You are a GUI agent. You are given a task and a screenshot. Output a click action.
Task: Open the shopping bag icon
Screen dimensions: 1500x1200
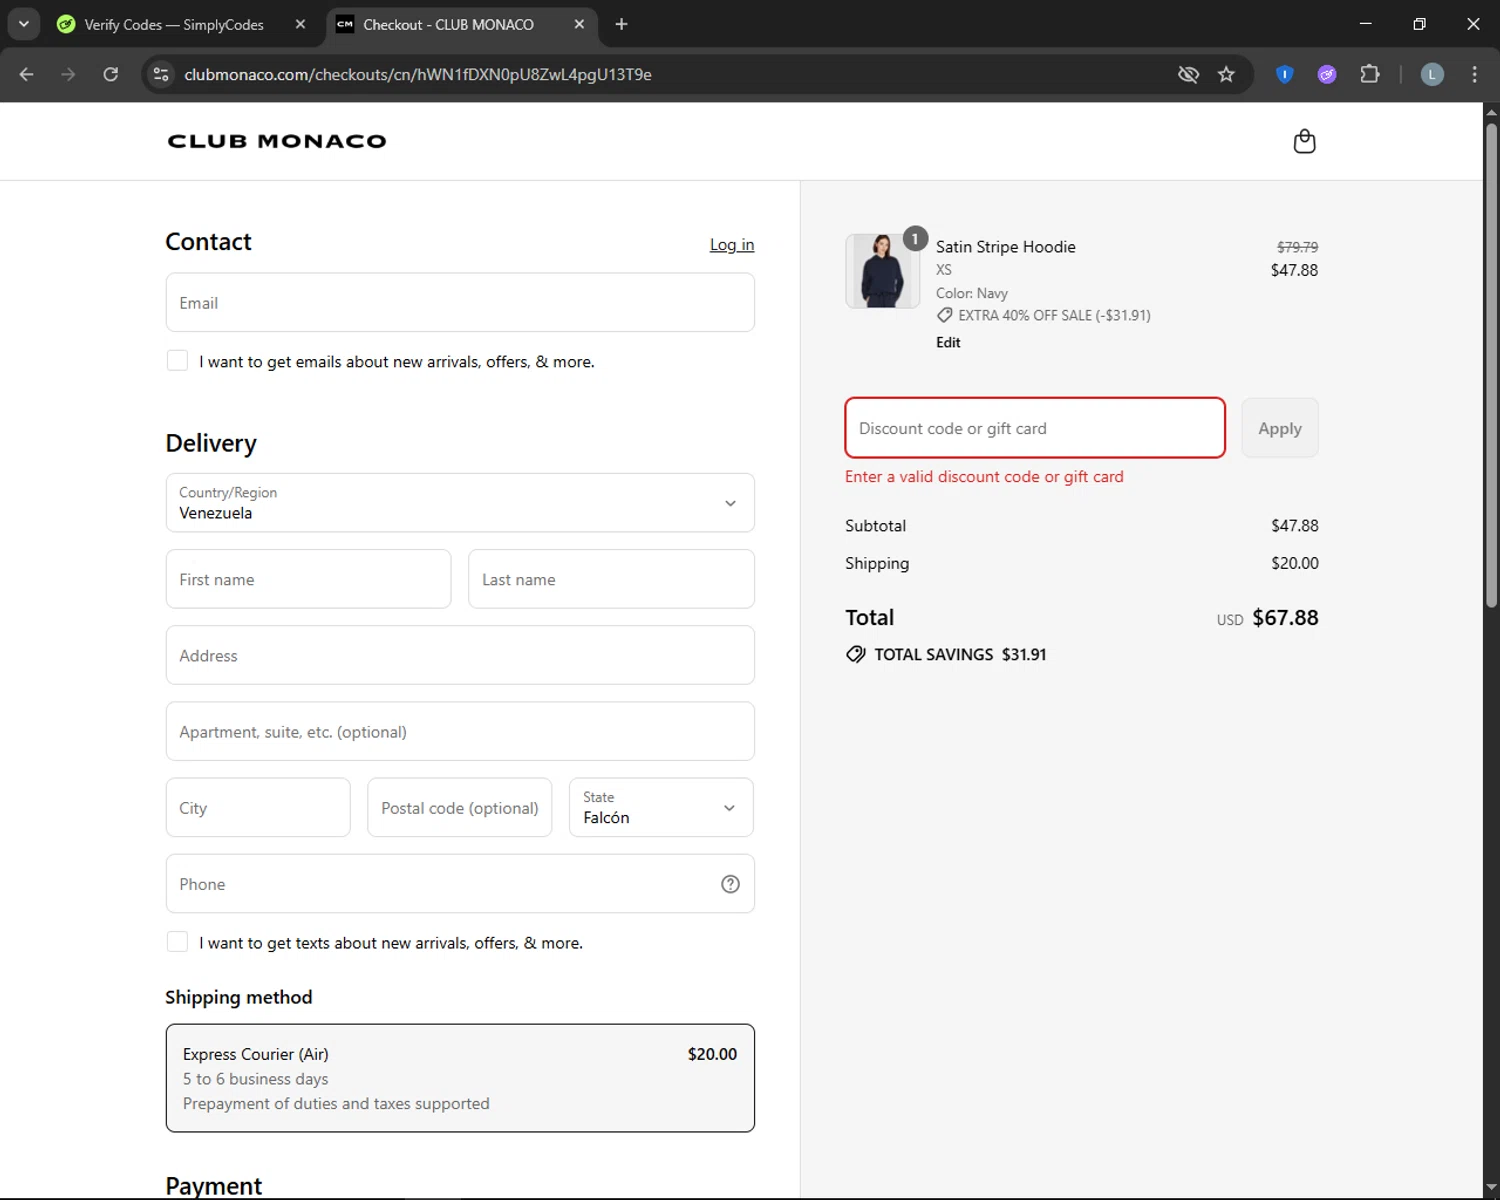pyautogui.click(x=1304, y=141)
